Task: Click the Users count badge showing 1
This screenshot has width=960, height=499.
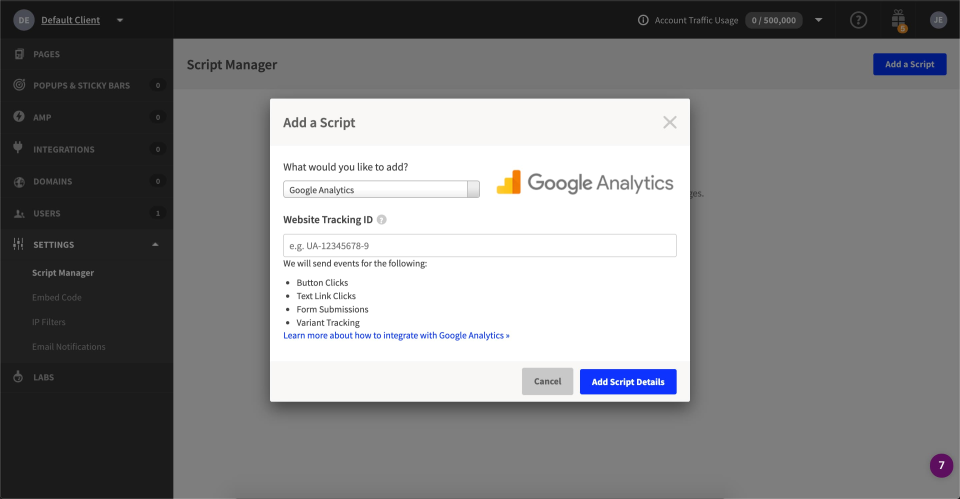Action: 157,213
